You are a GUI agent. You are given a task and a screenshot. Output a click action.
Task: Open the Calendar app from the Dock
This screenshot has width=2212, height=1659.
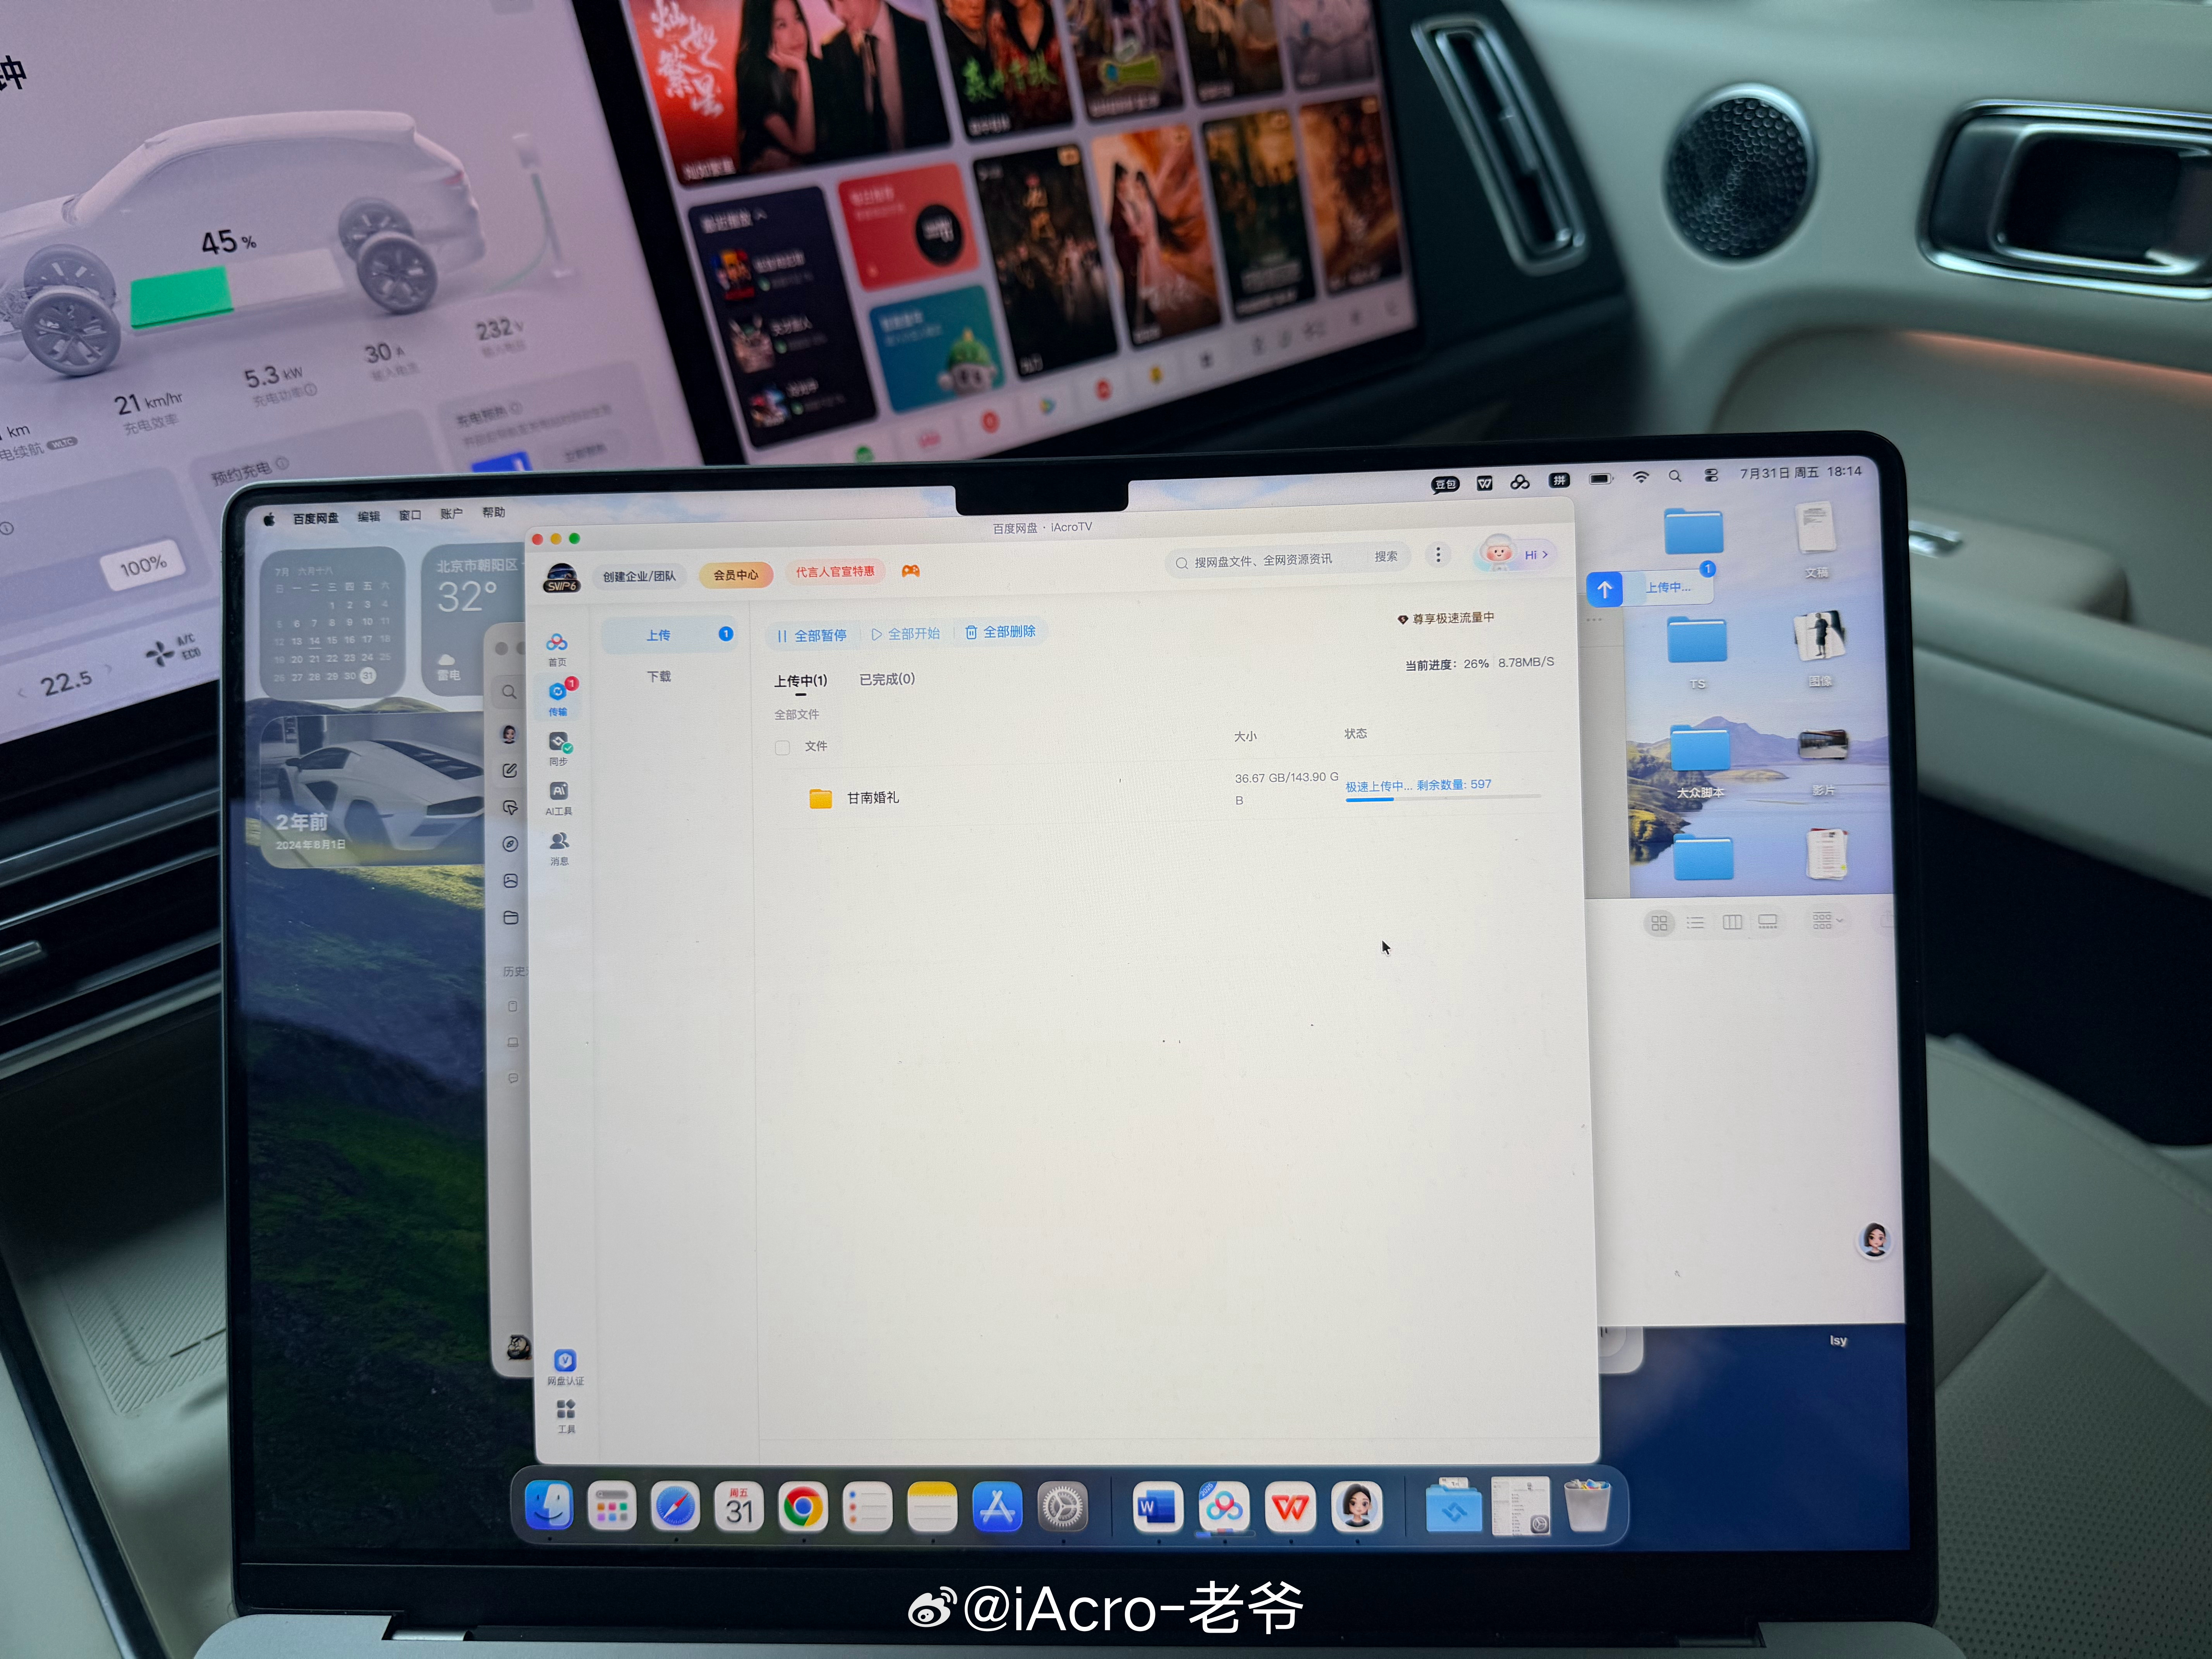(739, 1507)
